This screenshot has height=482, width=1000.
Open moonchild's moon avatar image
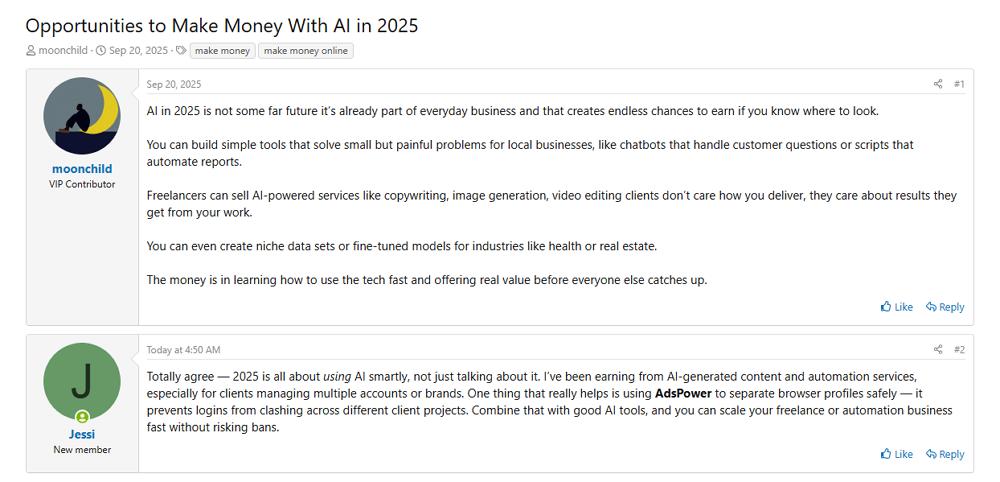(x=82, y=116)
